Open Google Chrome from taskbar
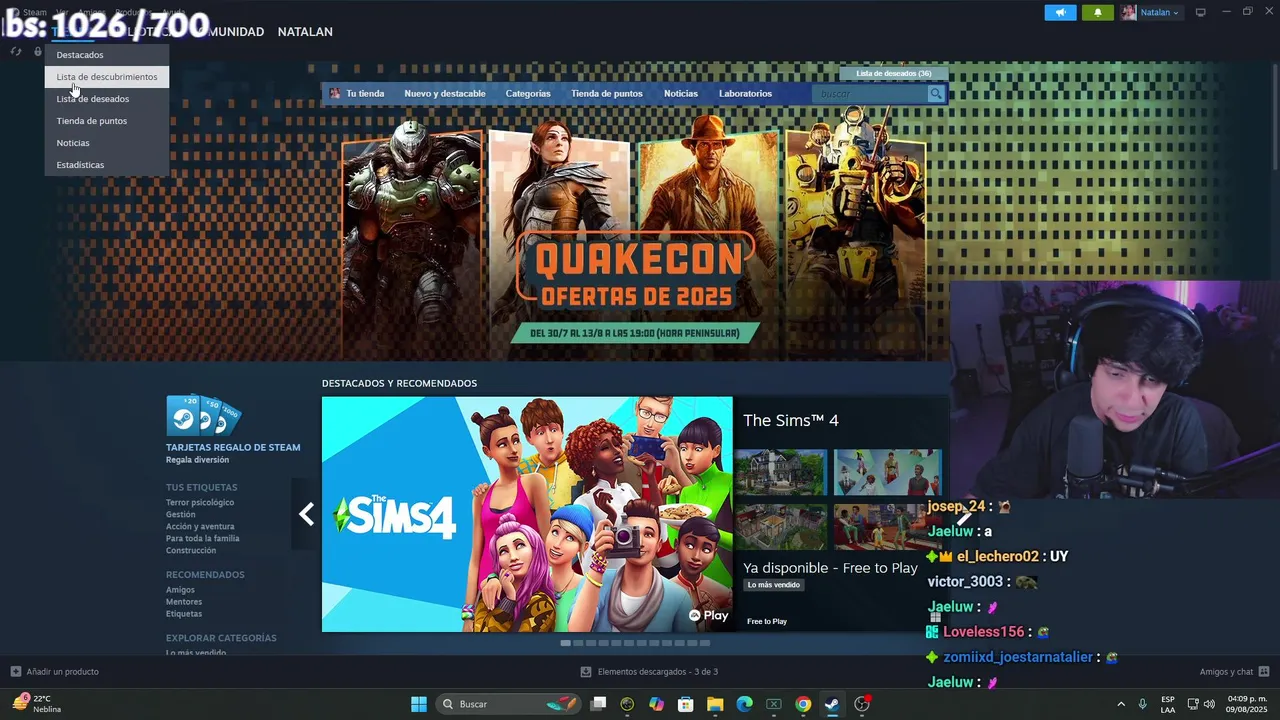1280x720 pixels. (x=803, y=704)
